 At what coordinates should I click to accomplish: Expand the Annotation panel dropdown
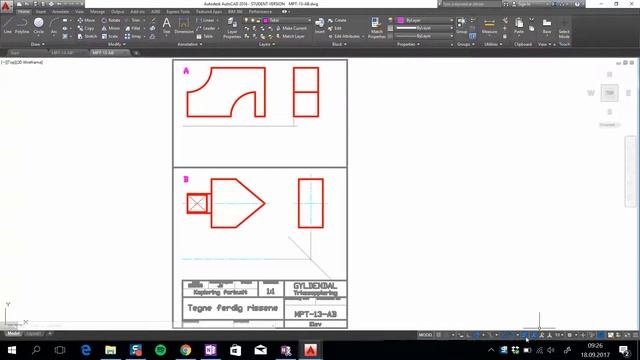pyautogui.click(x=190, y=44)
